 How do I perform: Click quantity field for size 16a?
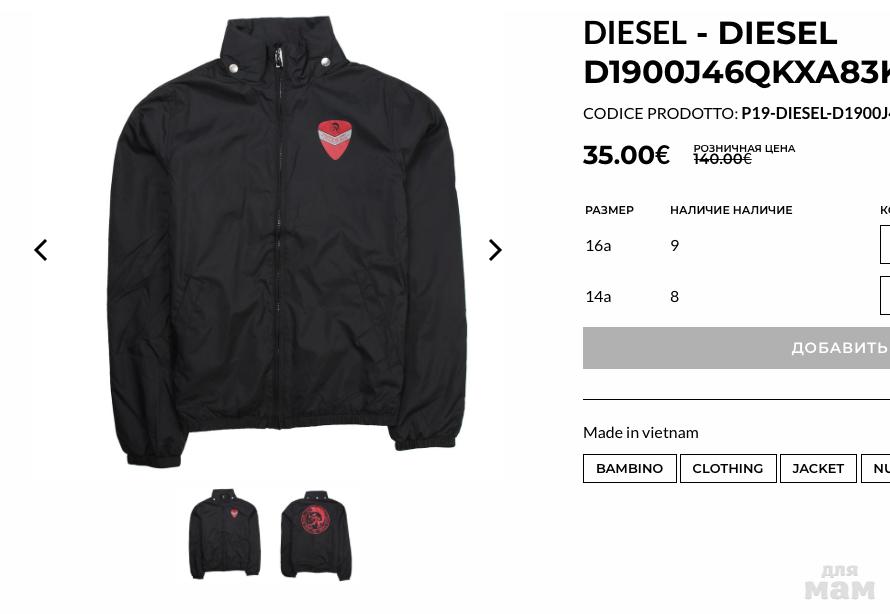click(x=885, y=245)
